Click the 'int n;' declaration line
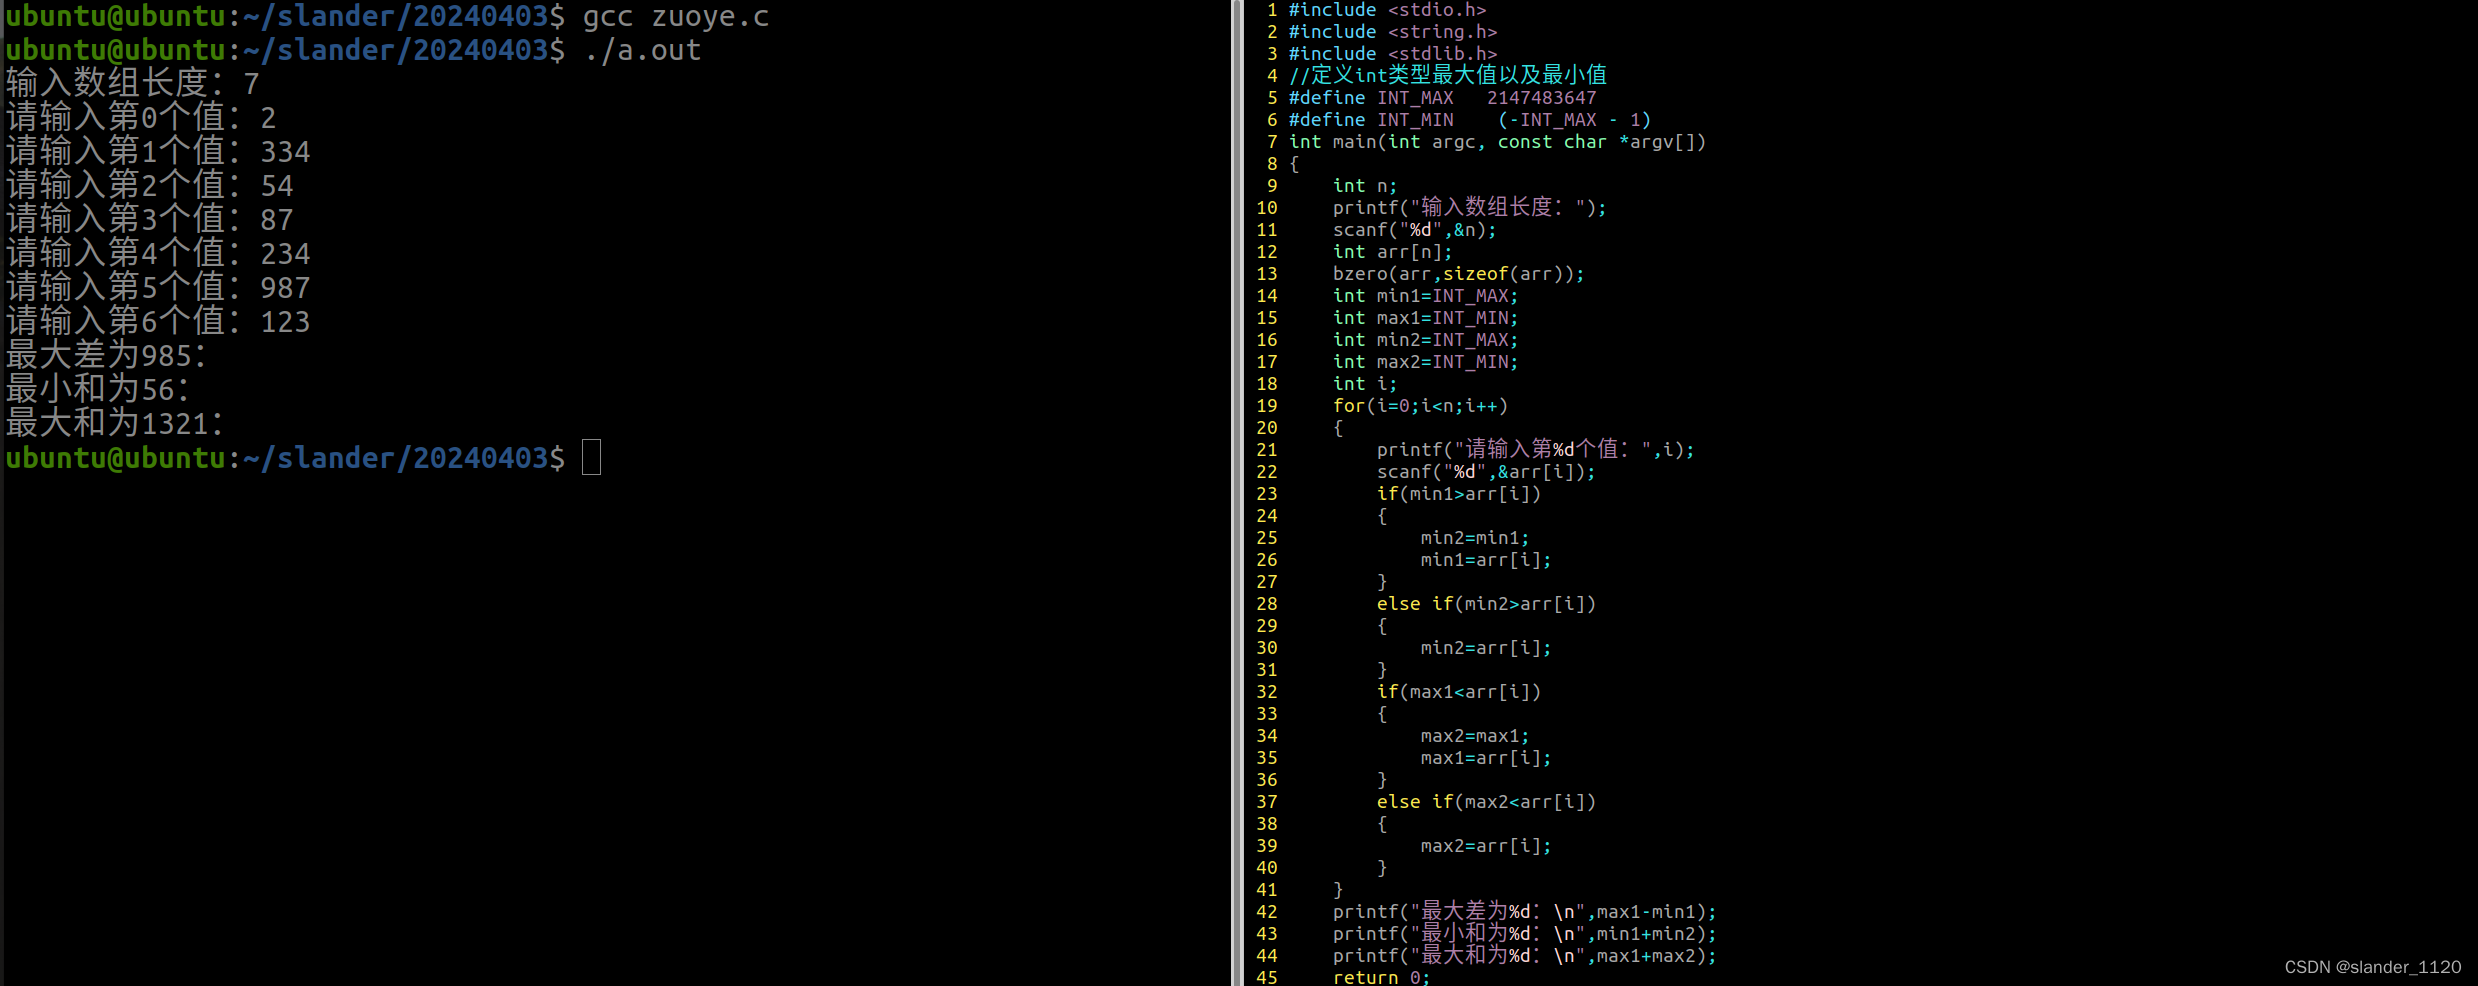Image resolution: width=2478 pixels, height=986 pixels. tap(1365, 186)
